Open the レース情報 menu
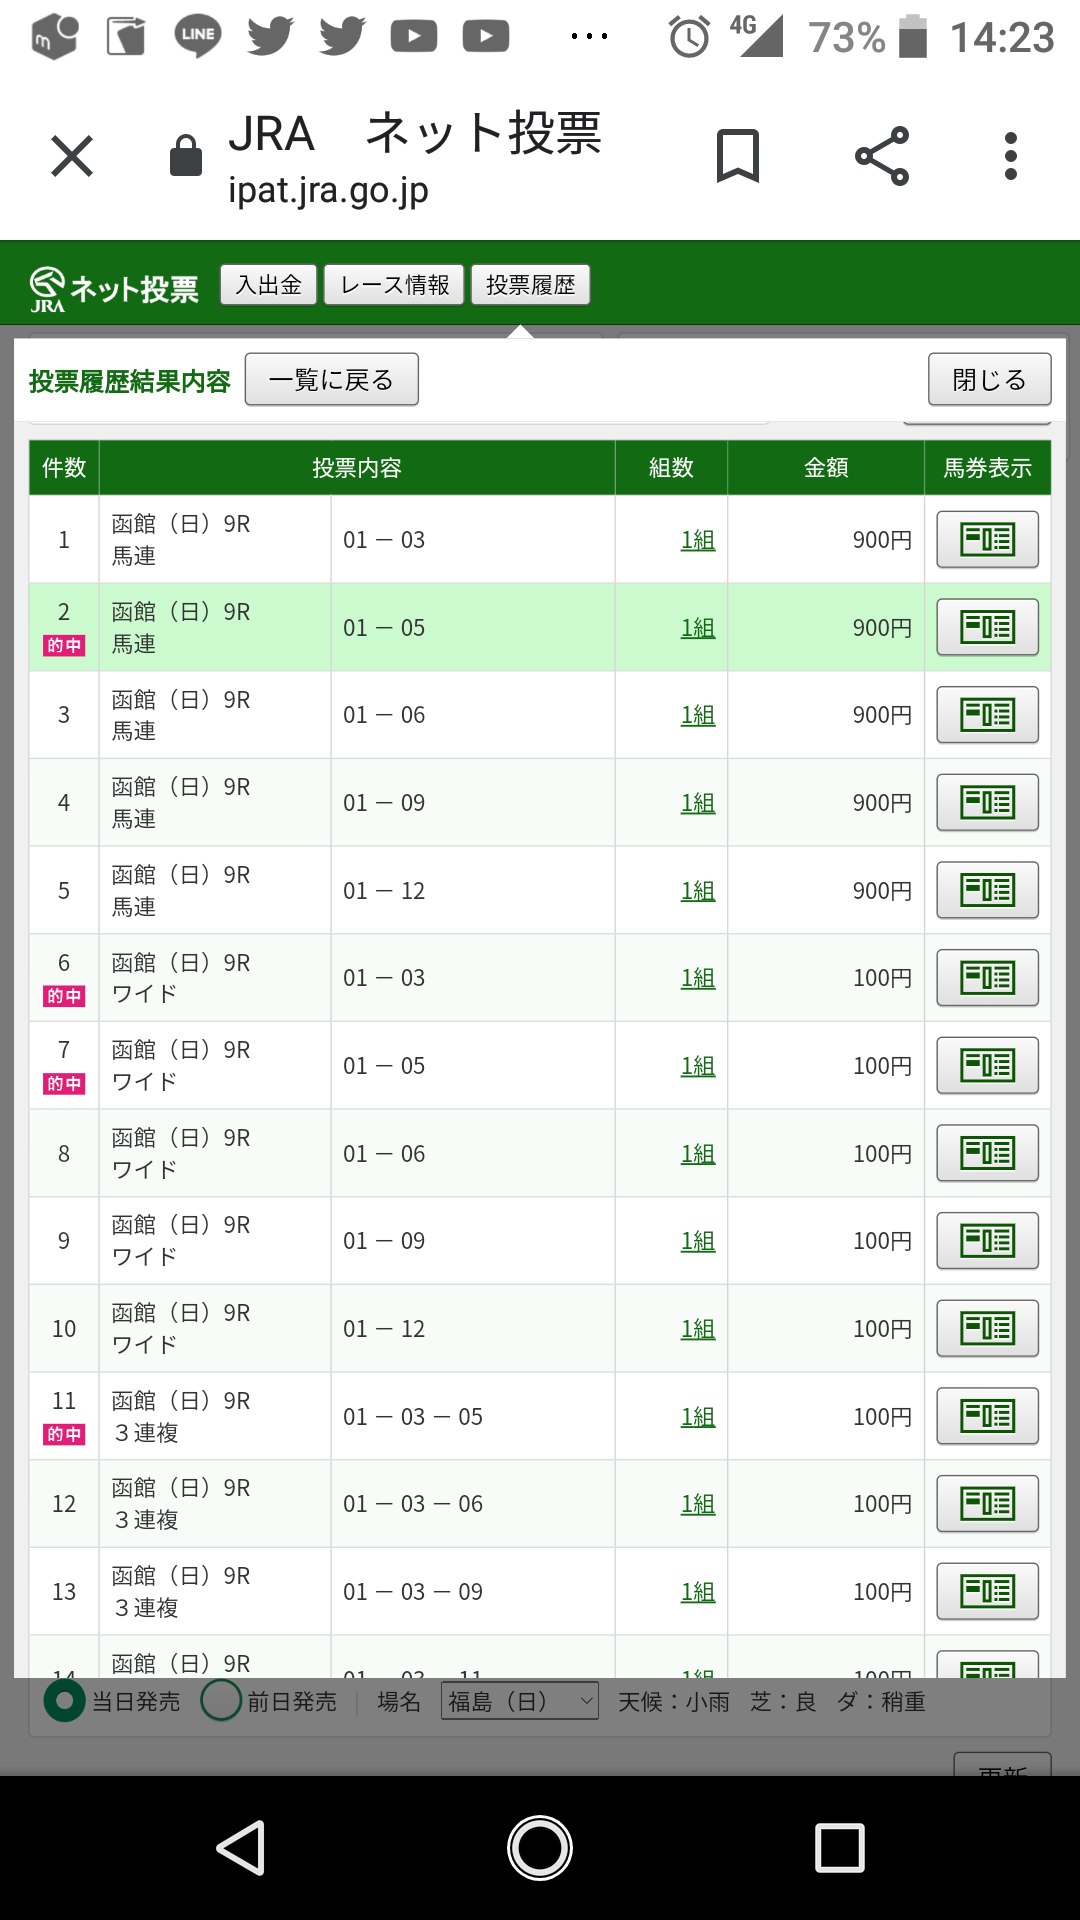Viewport: 1080px width, 1920px height. coord(394,285)
